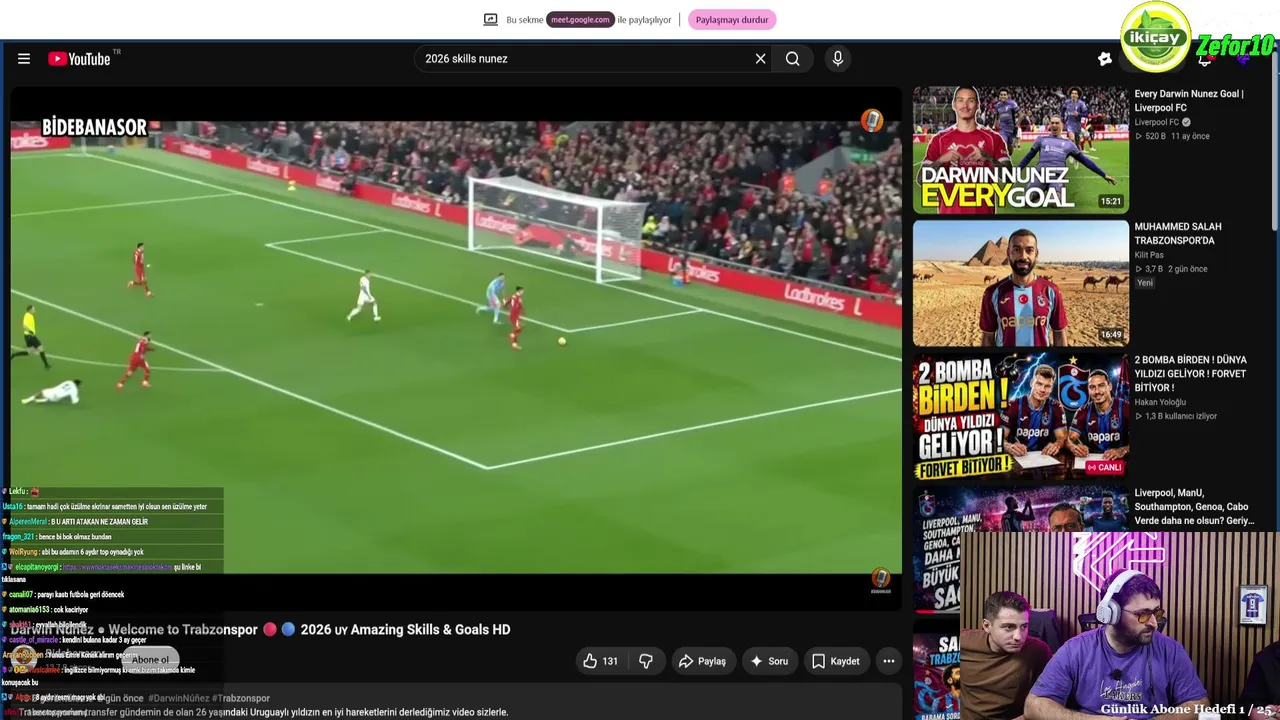Click the meet.google.com chip in sharing bar
The width and height of the screenshot is (1280, 720).
580,20
